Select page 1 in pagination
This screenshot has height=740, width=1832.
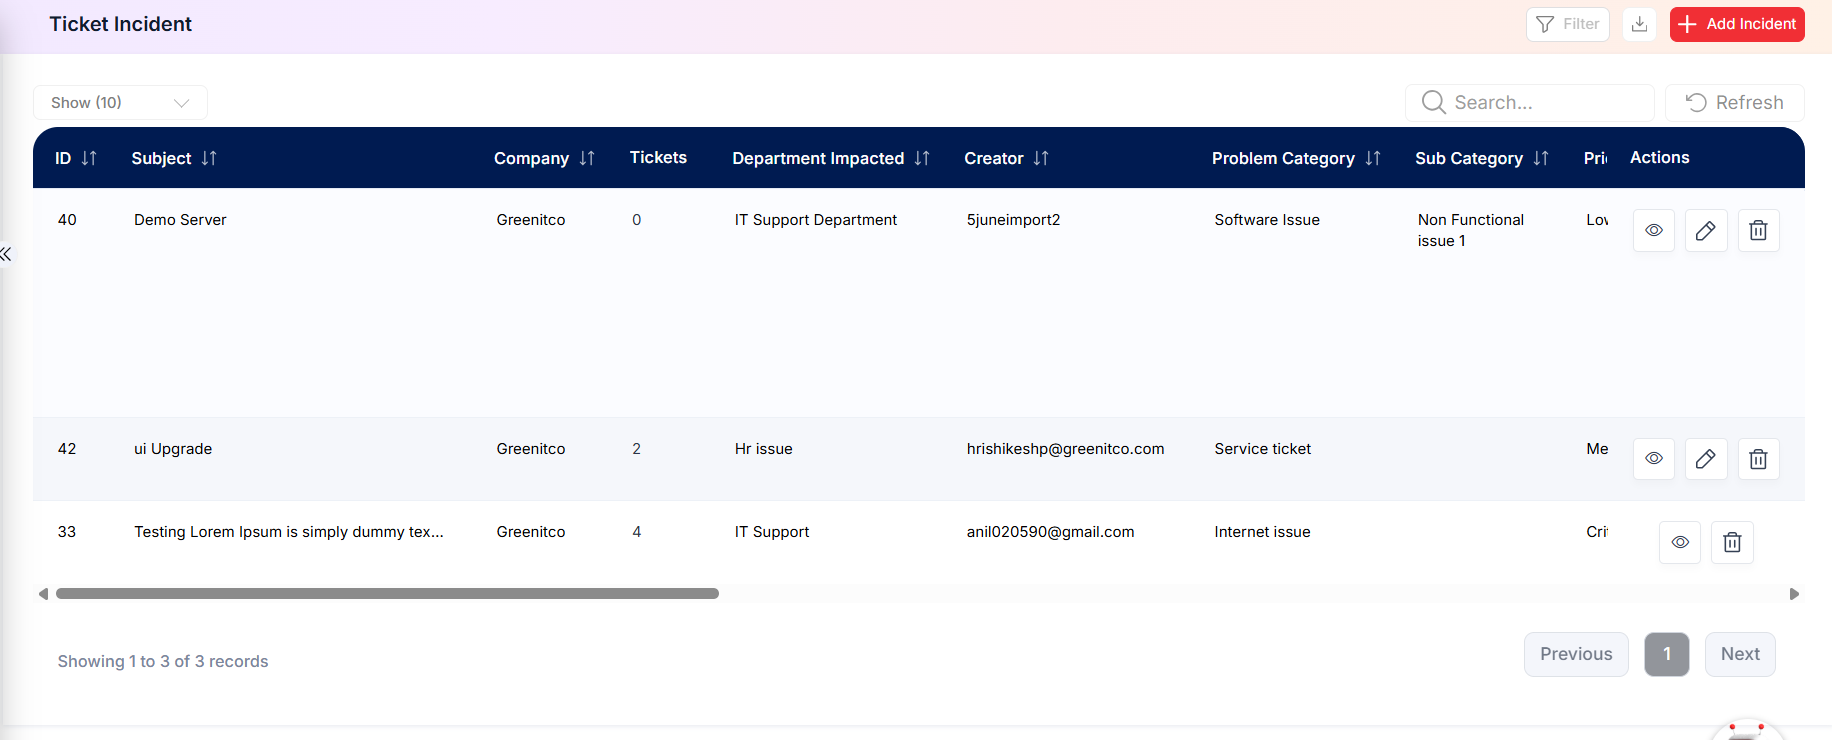(x=1667, y=654)
